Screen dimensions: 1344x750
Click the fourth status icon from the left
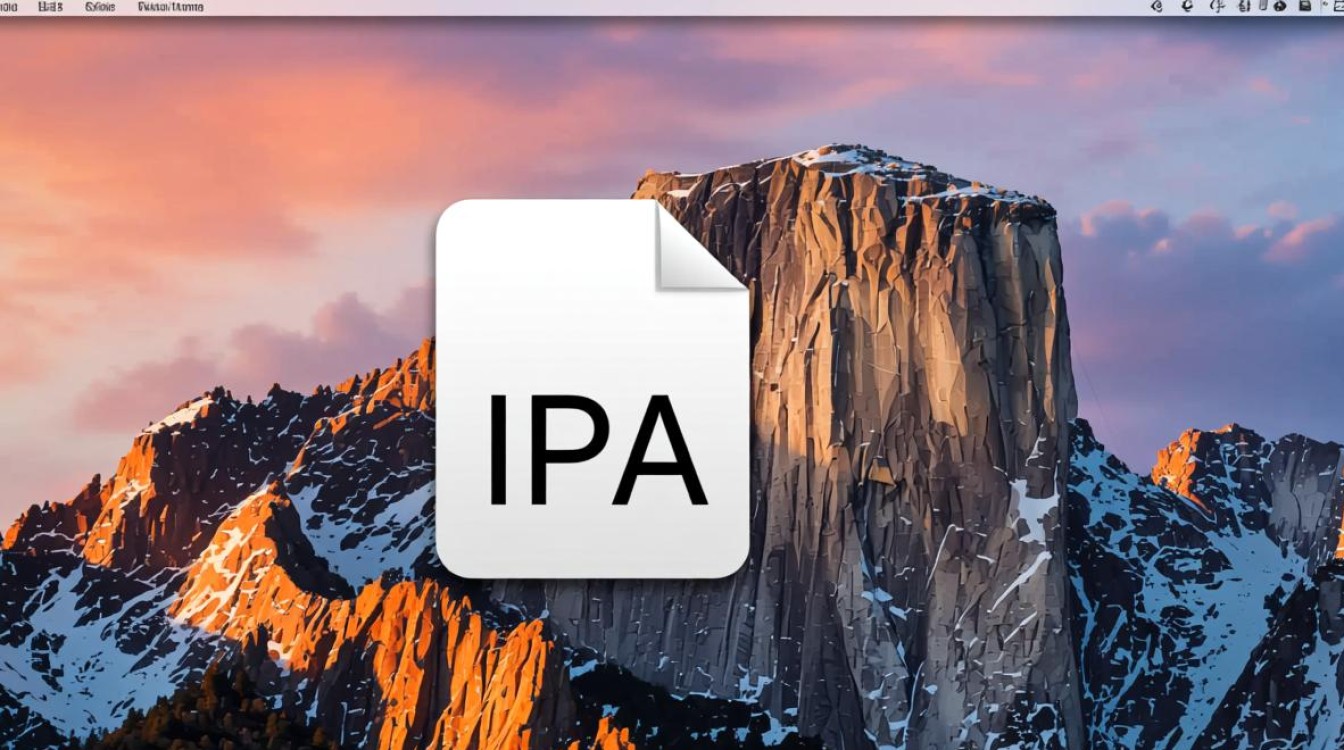1244,6
